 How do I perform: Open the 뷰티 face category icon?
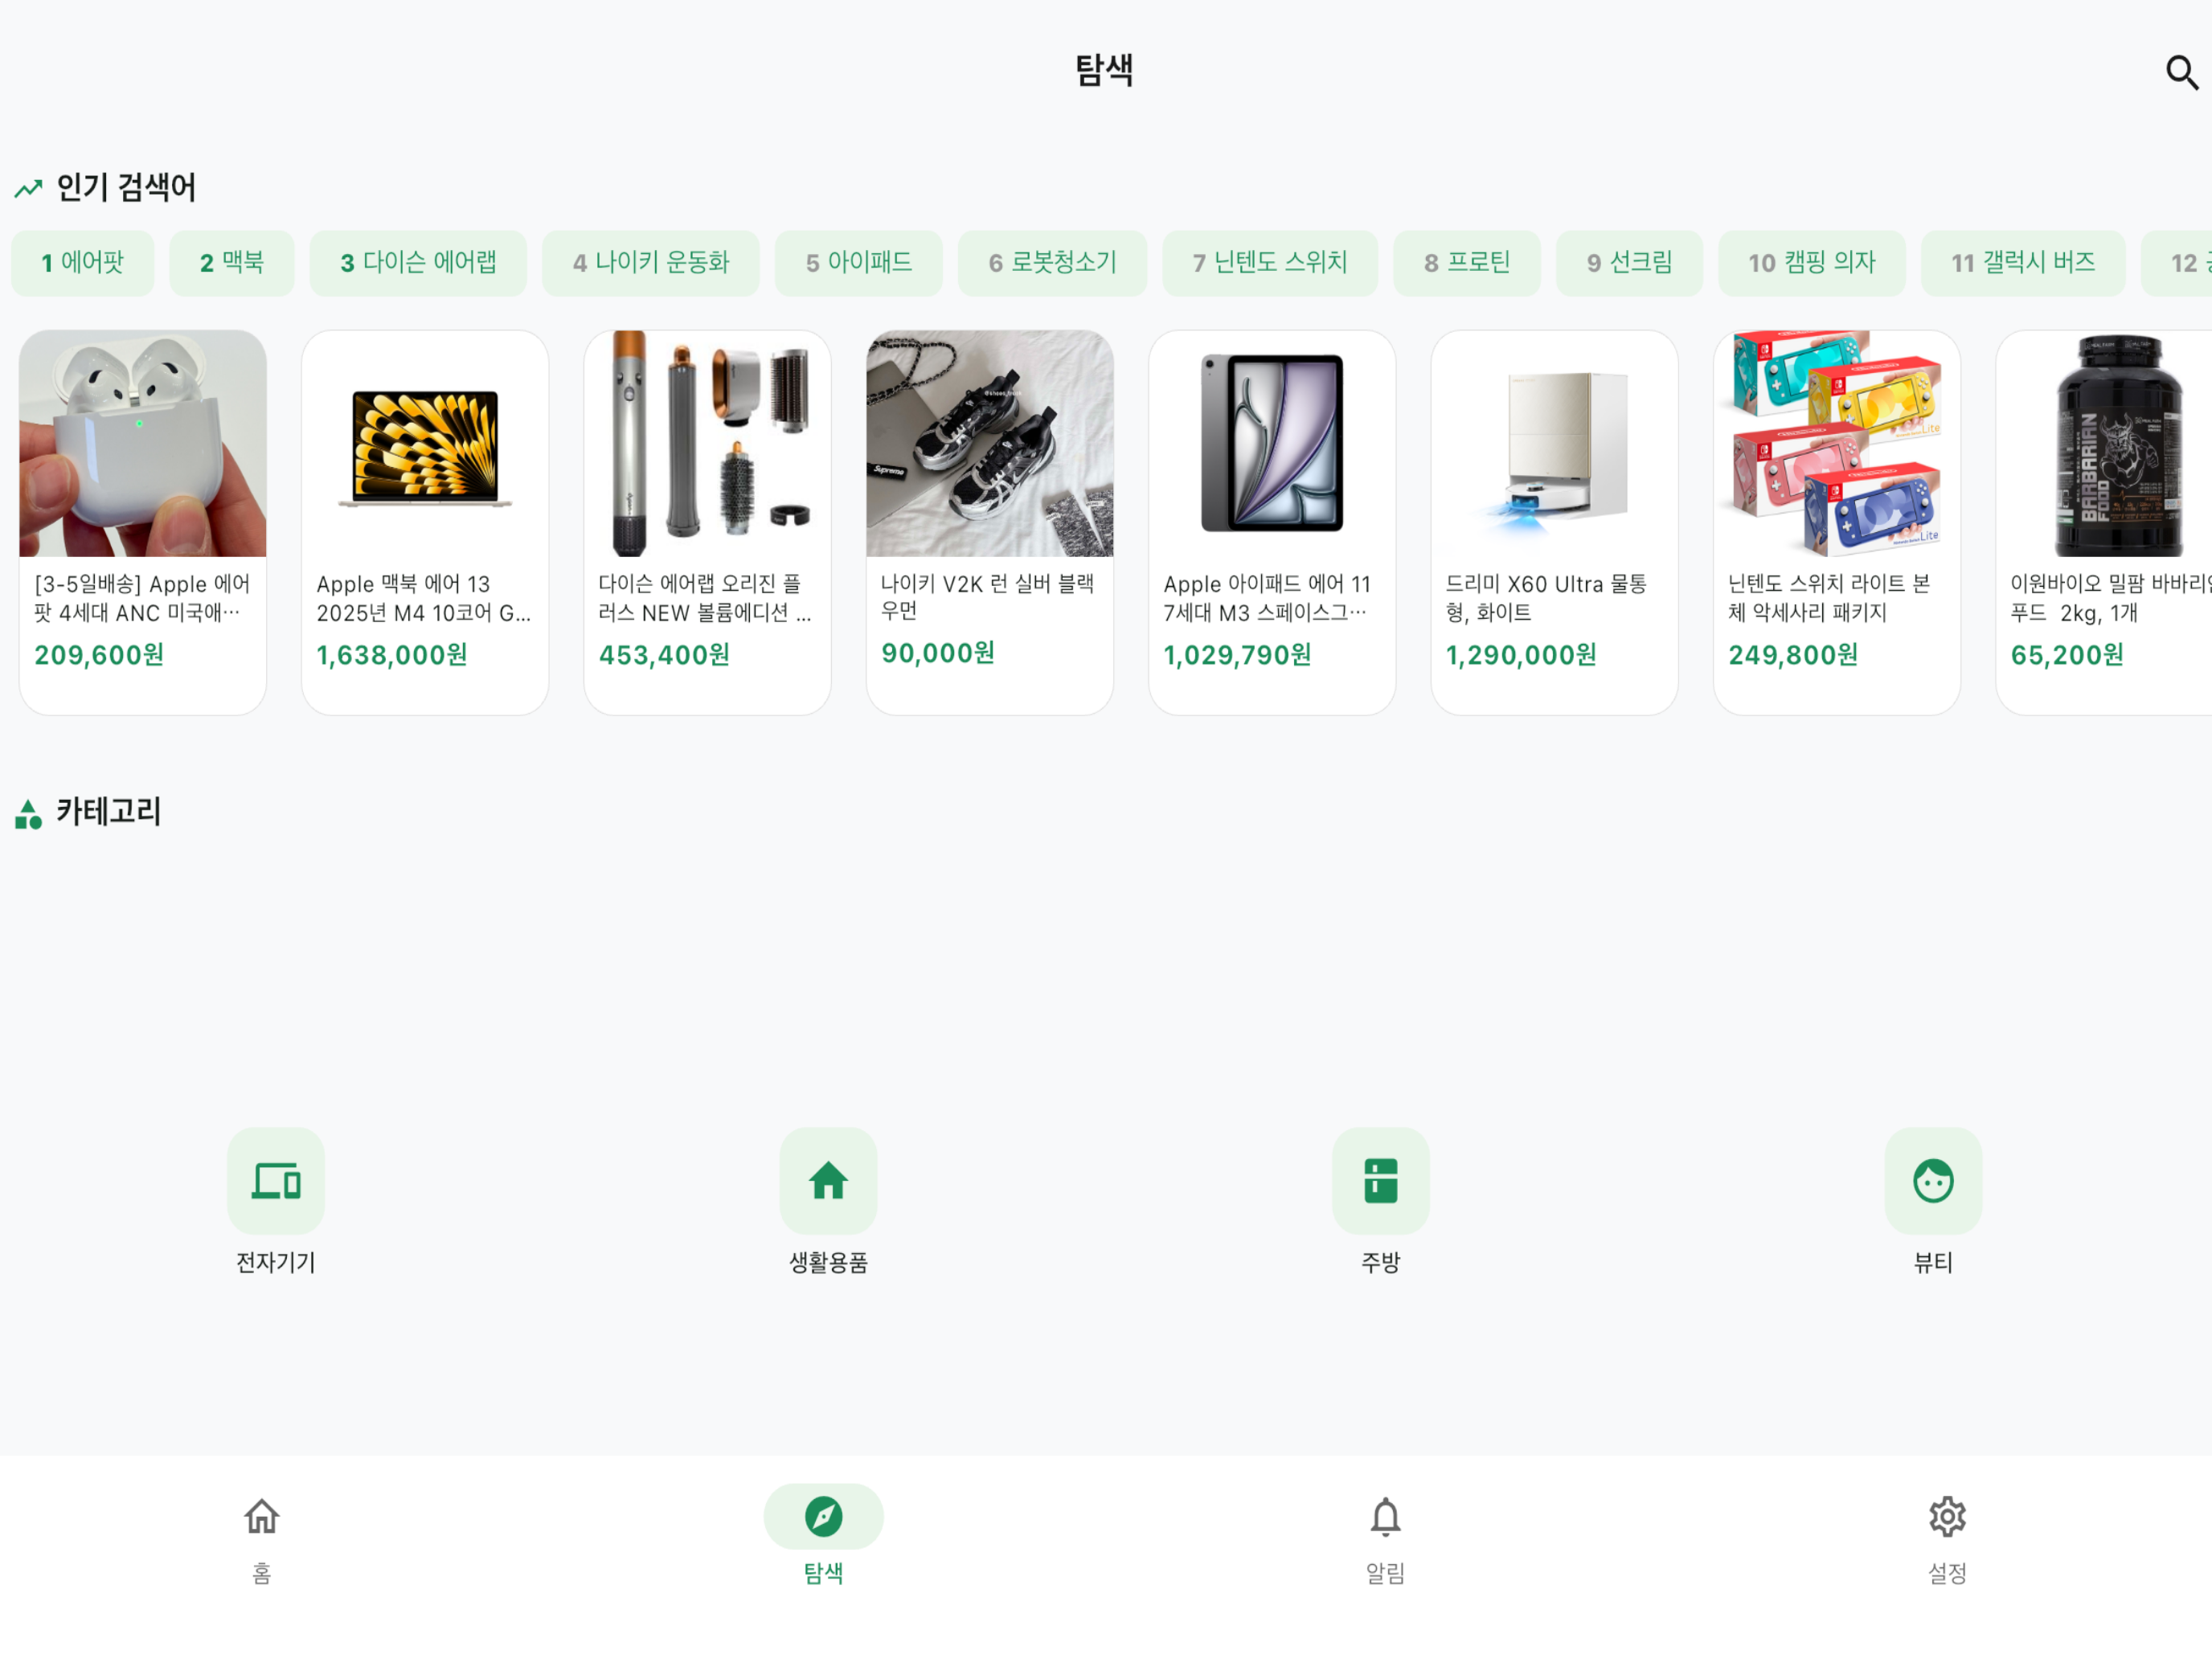(1933, 1180)
